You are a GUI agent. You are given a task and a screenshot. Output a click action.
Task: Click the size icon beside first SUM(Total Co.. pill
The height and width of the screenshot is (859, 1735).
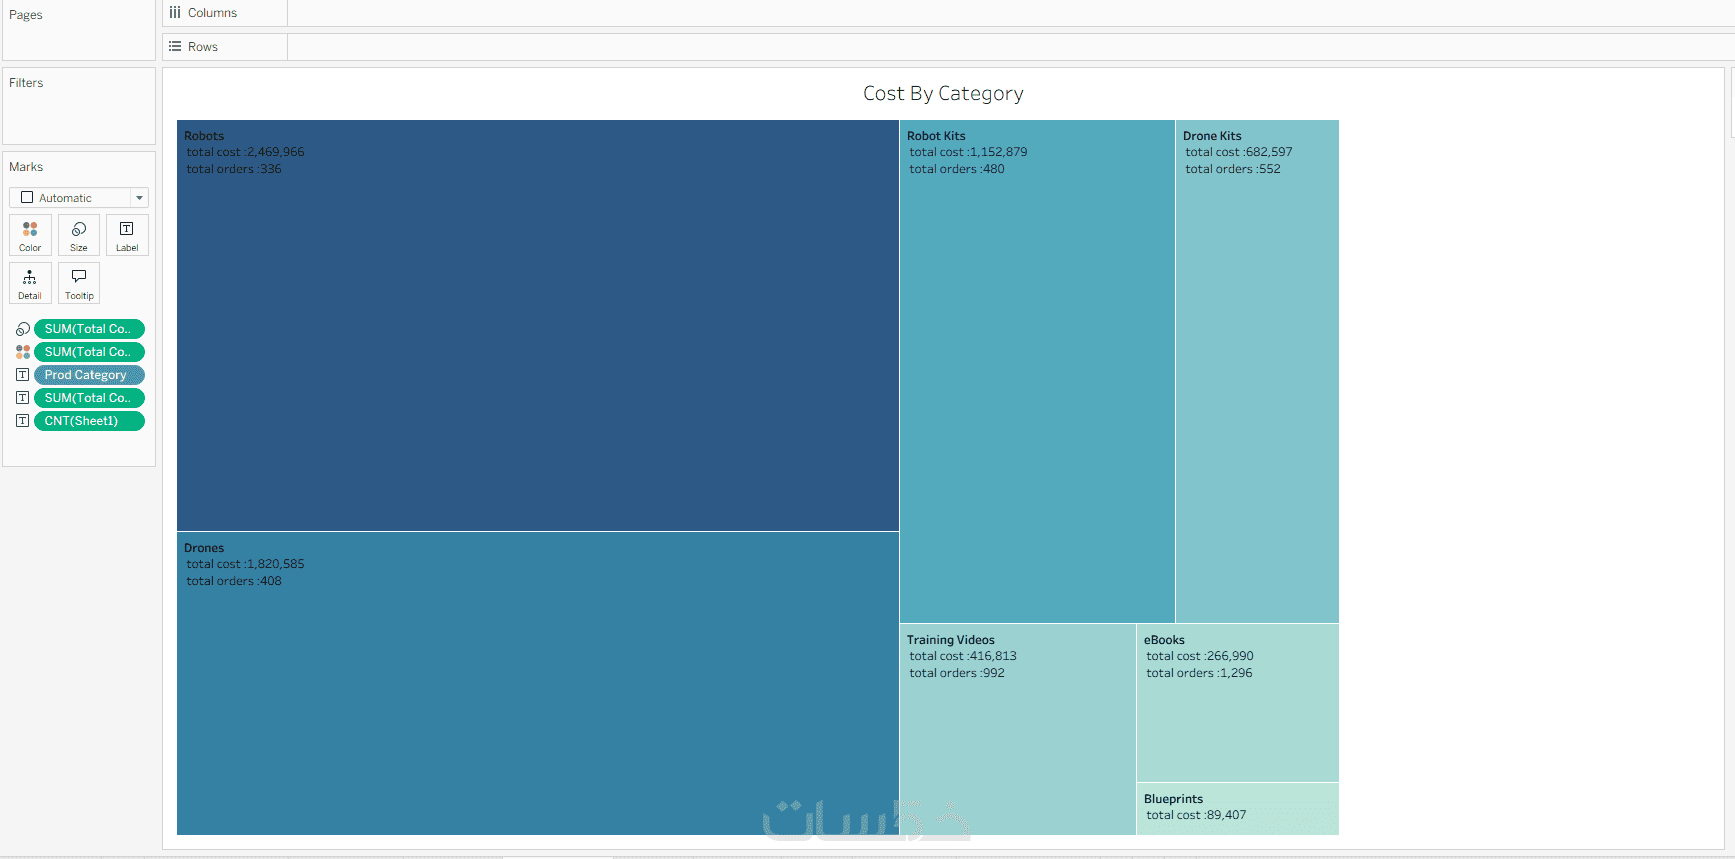tap(23, 329)
